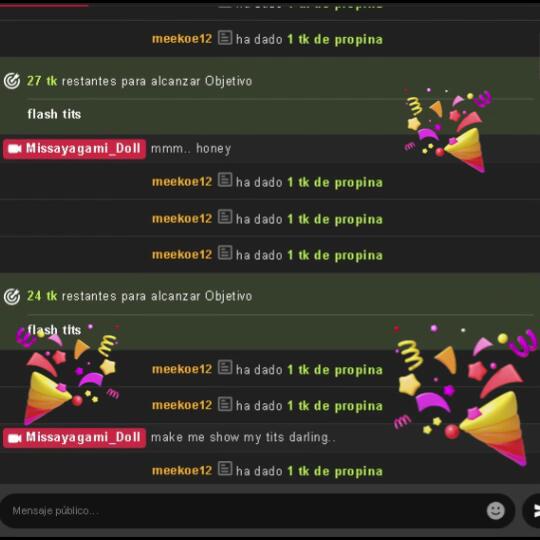Screen dimensions: 540x540
Task: Click the large party popper sticker beside 'darling' message
Action: tap(465, 395)
